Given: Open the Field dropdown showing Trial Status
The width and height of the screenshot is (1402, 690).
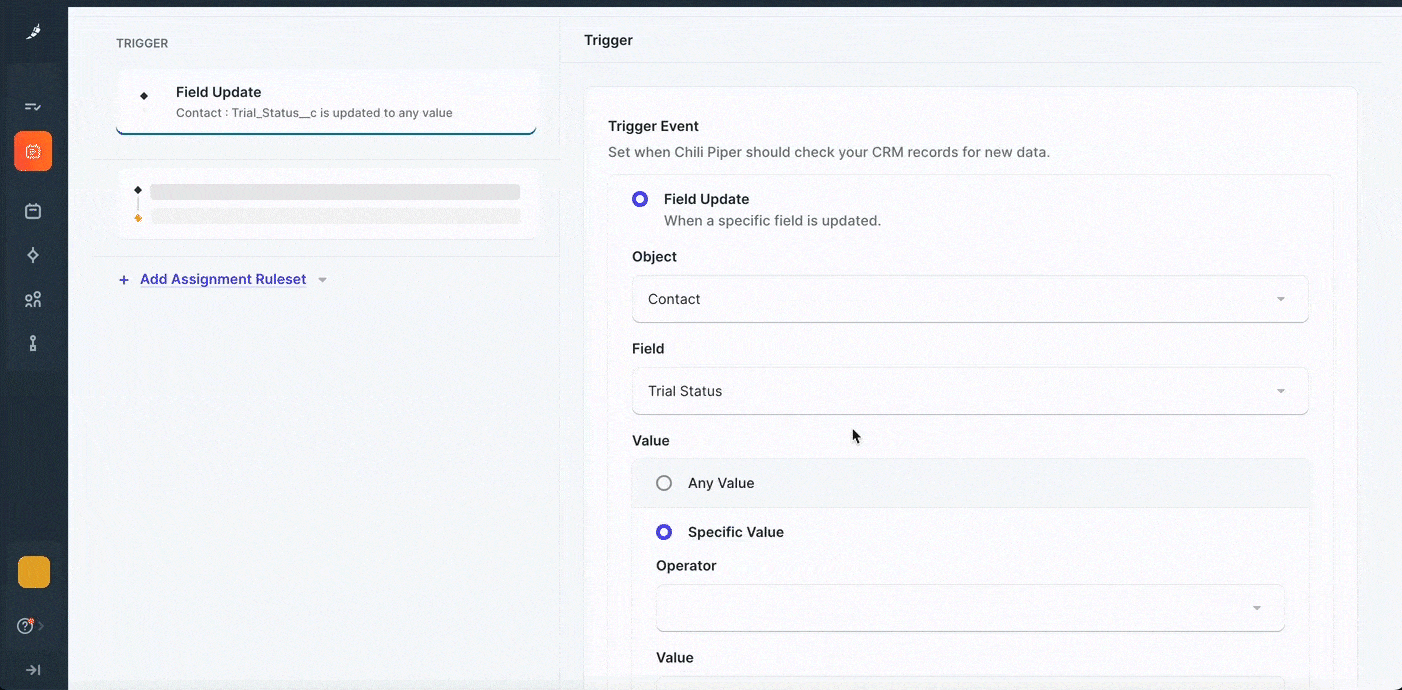Looking at the screenshot, I should pyautogui.click(x=970, y=391).
